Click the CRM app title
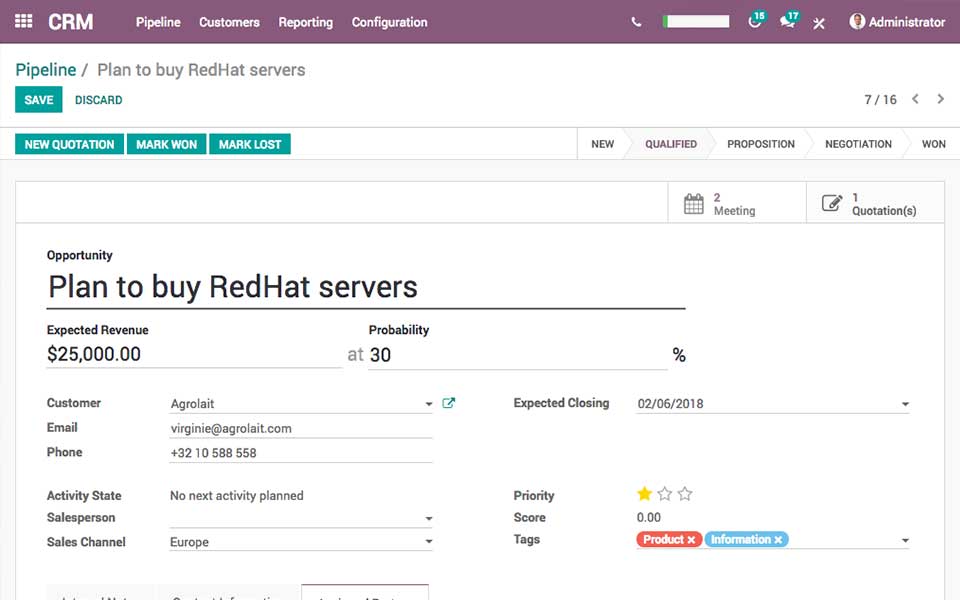960x600 pixels. [70, 22]
